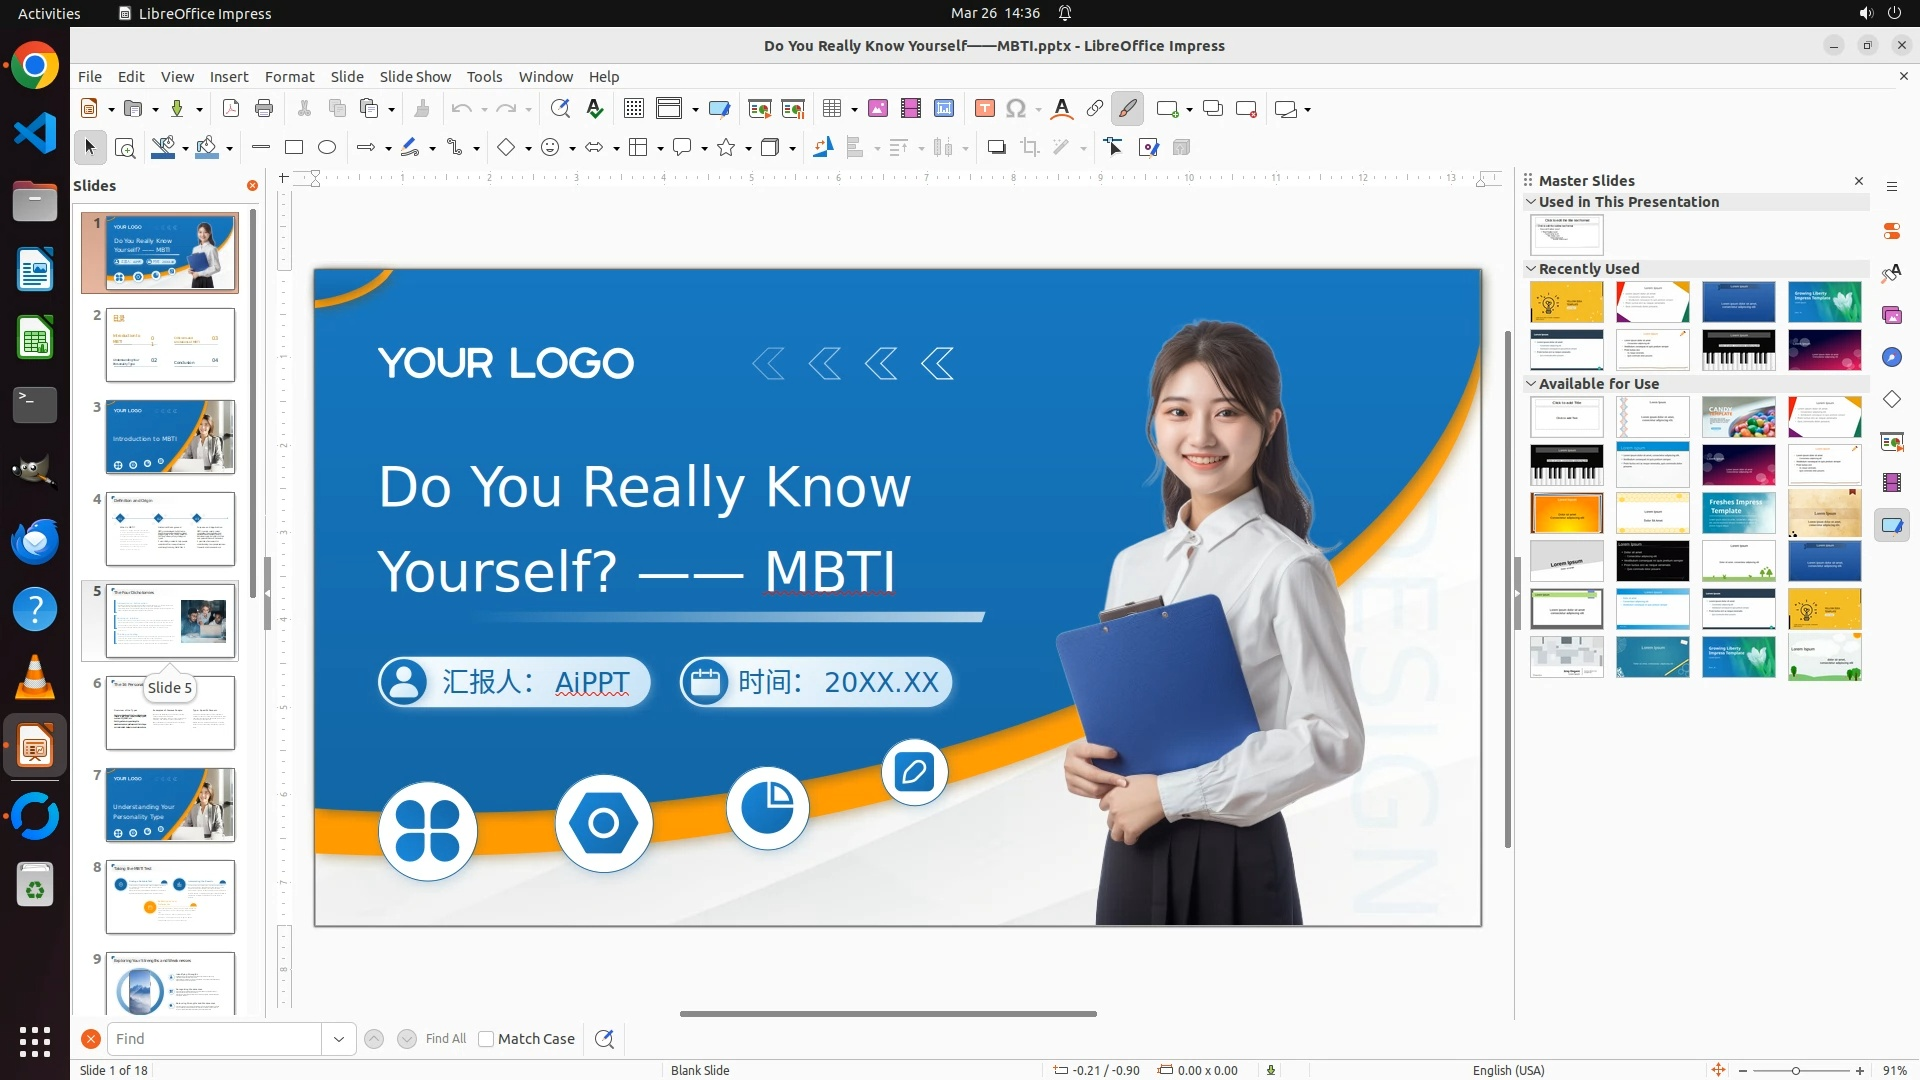Click the Display Grid toolbar icon
This screenshot has height=1080, width=1920.
tap(633, 109)
